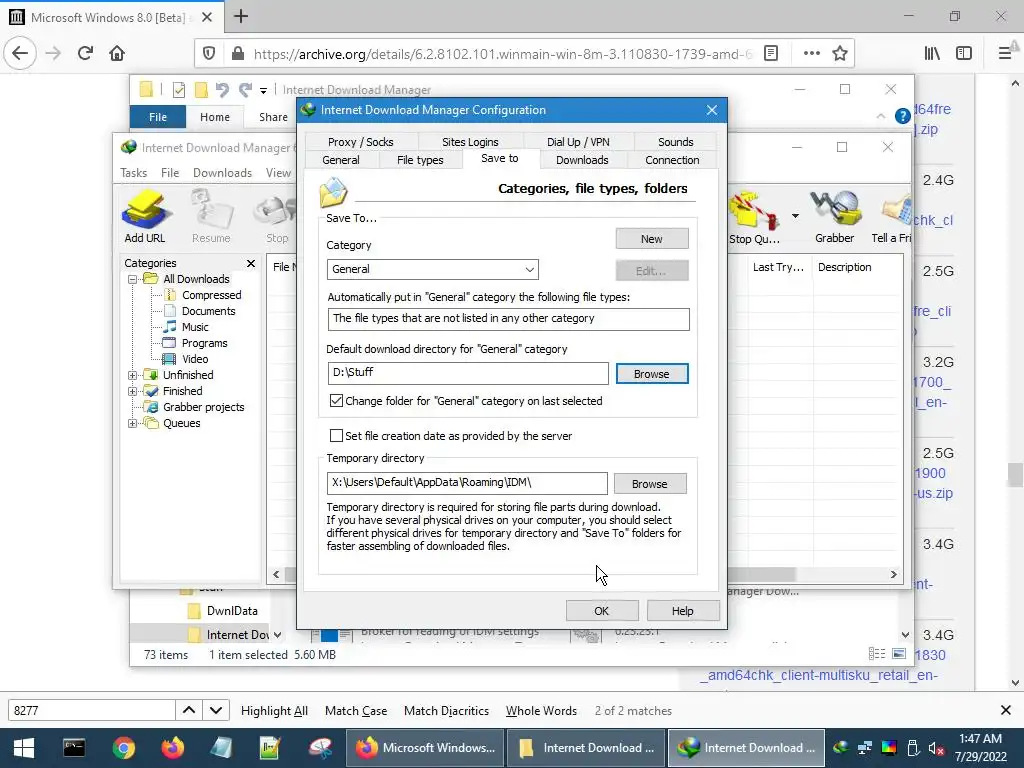The width and height of the screenshot is (1024, 768).
Task: Toggle Match Case in find bar
Action: coord(356,711)
